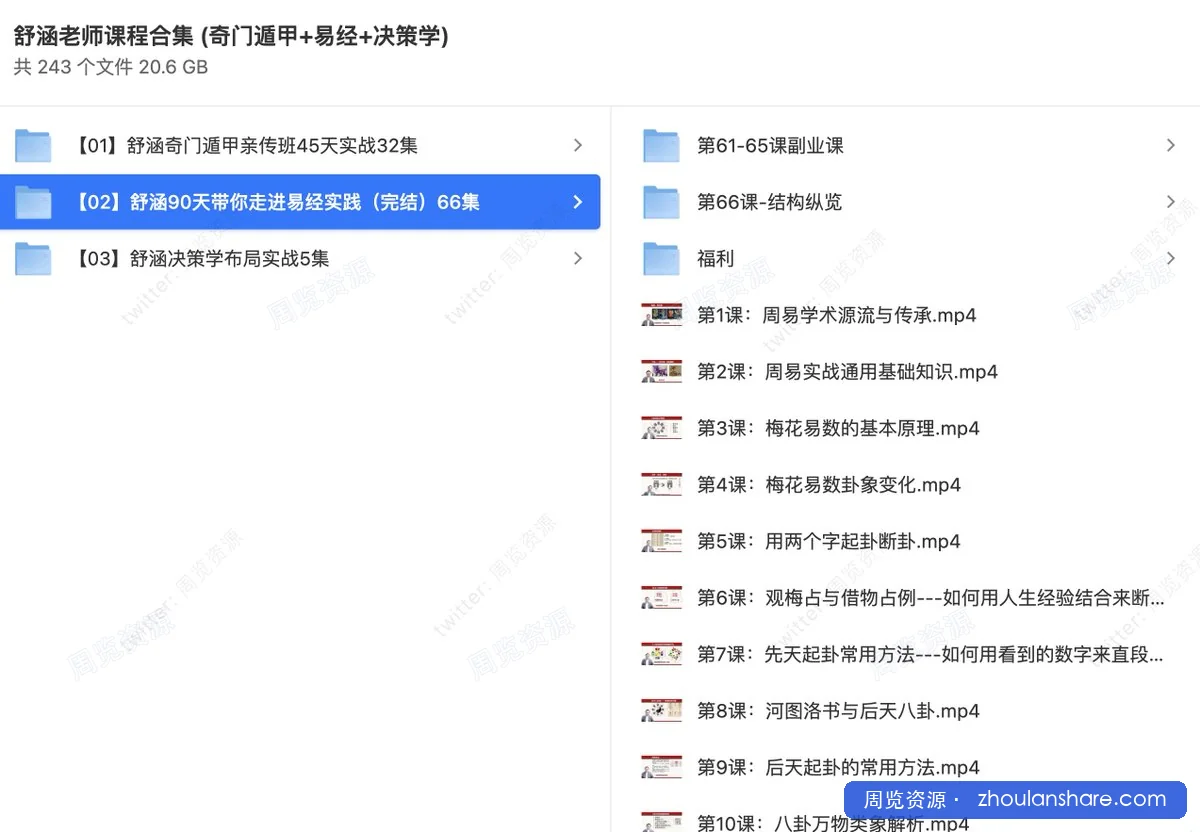Open folder icon for 【03】舒涵决策学布局实战5集
Image resolution: width=1200 pixels, height=832 pixels.
pyautogui.click(x=33, y=259)
